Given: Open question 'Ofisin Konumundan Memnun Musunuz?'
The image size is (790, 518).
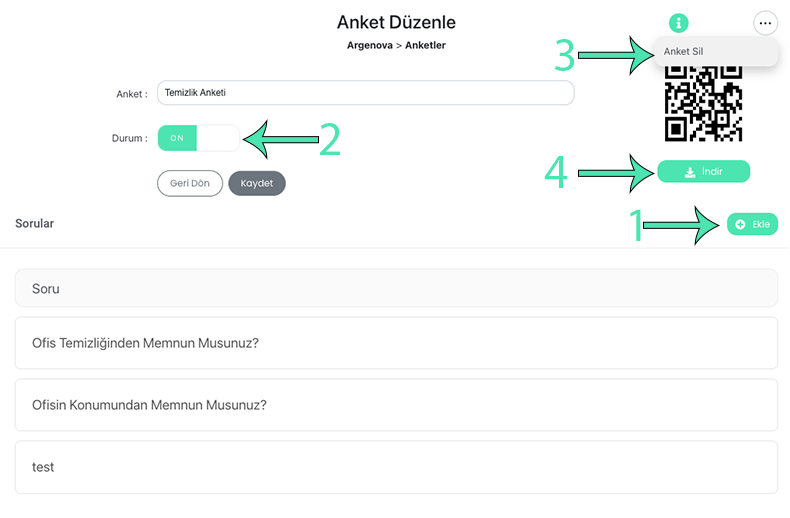Looking at the screenshot, I should coord(396,405).
